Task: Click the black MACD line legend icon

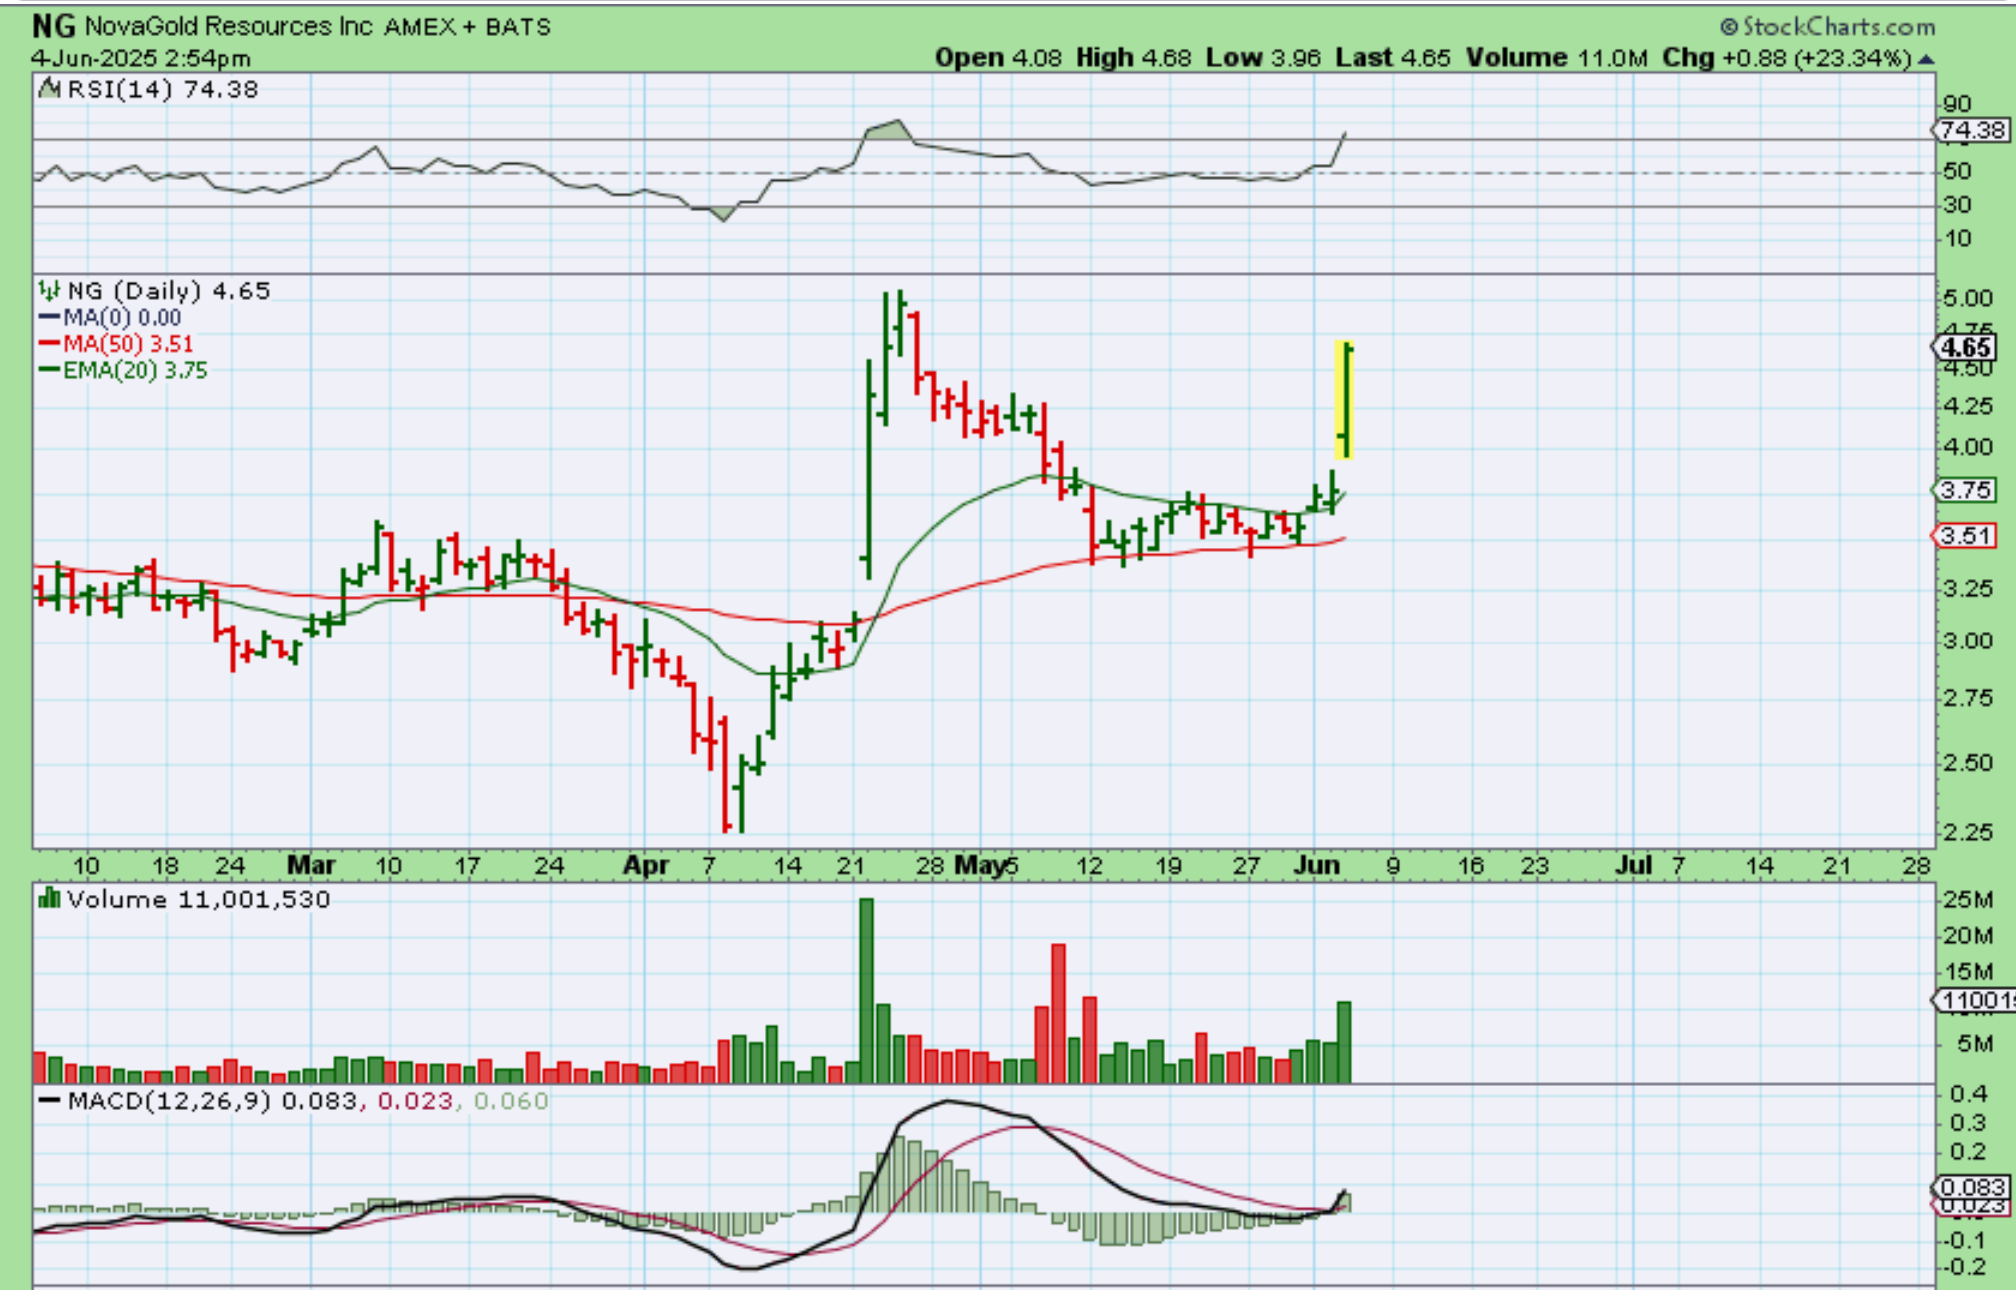Action: 50,1101
